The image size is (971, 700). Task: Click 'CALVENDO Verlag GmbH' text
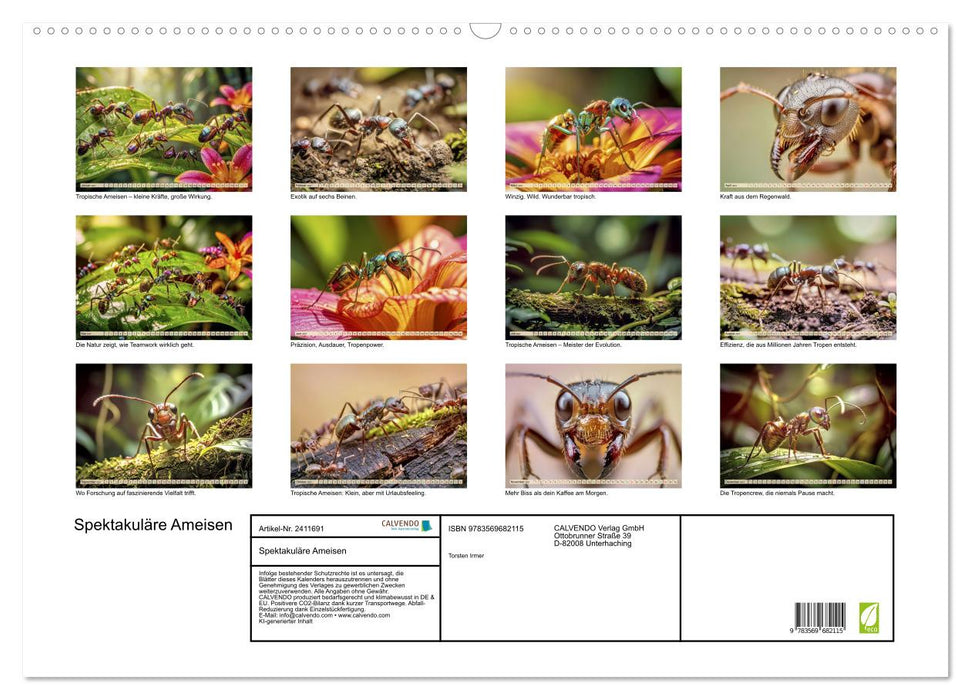point(599,528)
